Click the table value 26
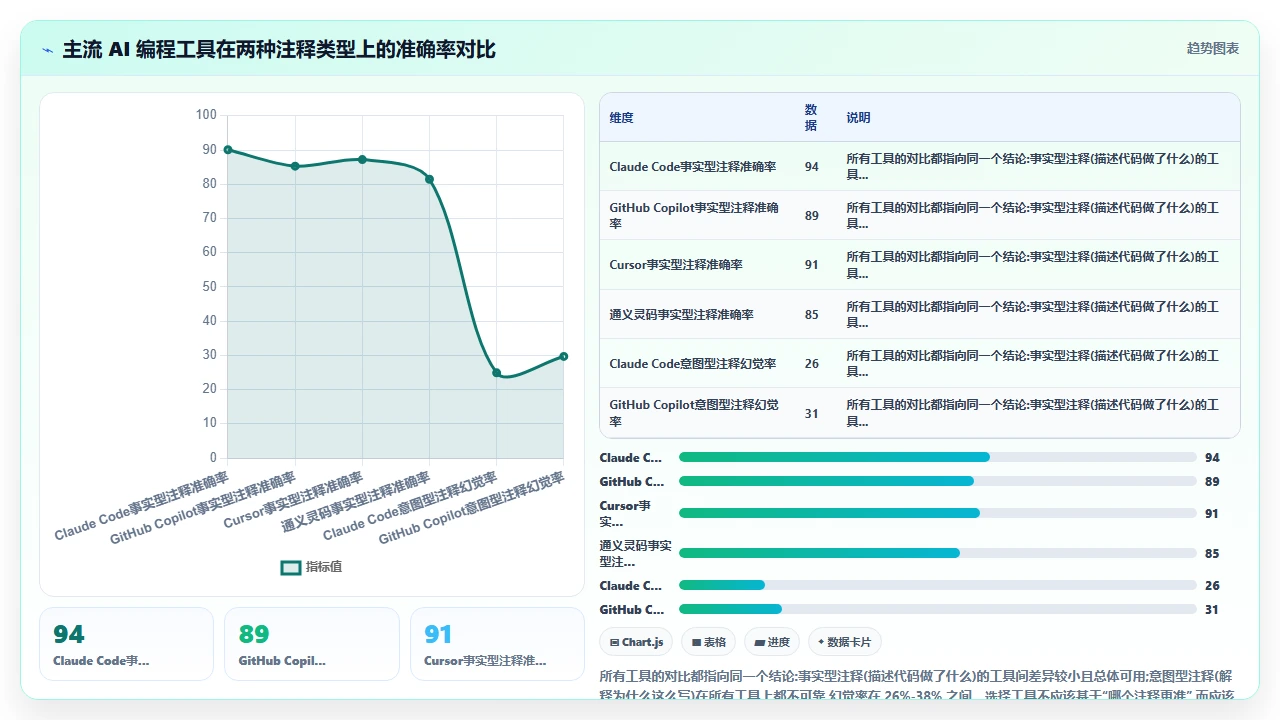Screen dimensions: 1280x720 [x=811, y=364]
